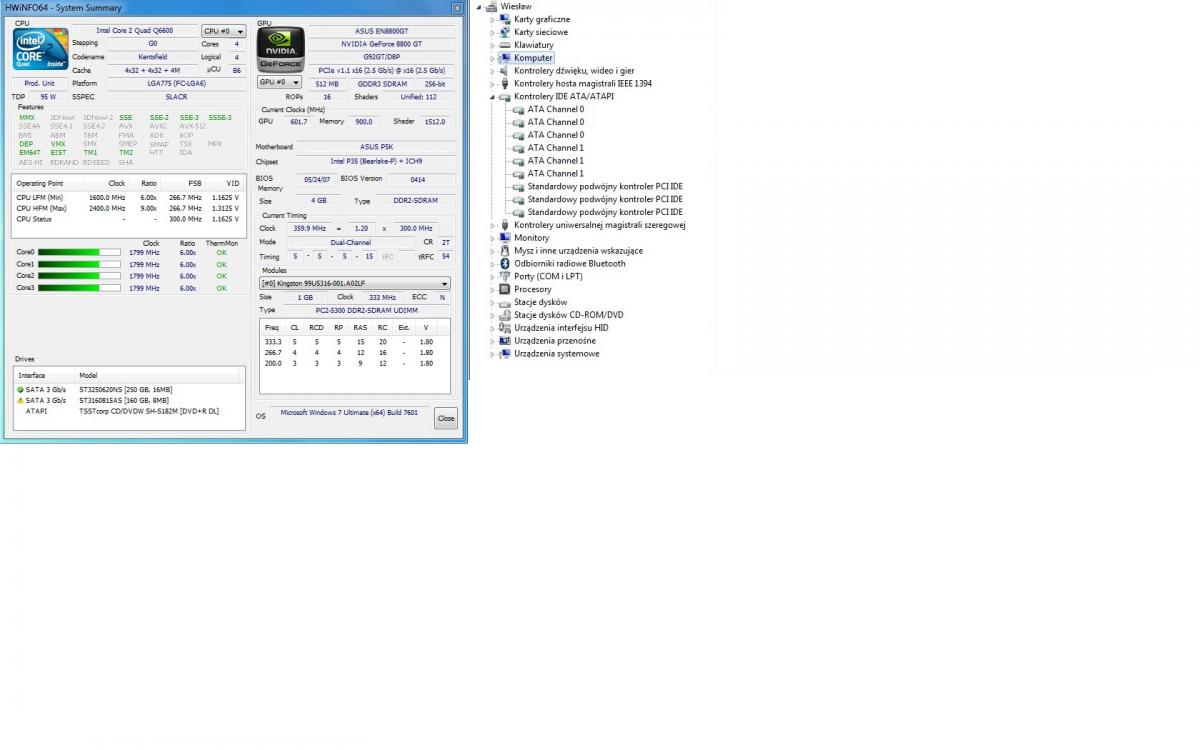Click the Urządzenia przenośne portable devices icon
This screenshot has width=1200, height=750.
click(x=505, y=341)
